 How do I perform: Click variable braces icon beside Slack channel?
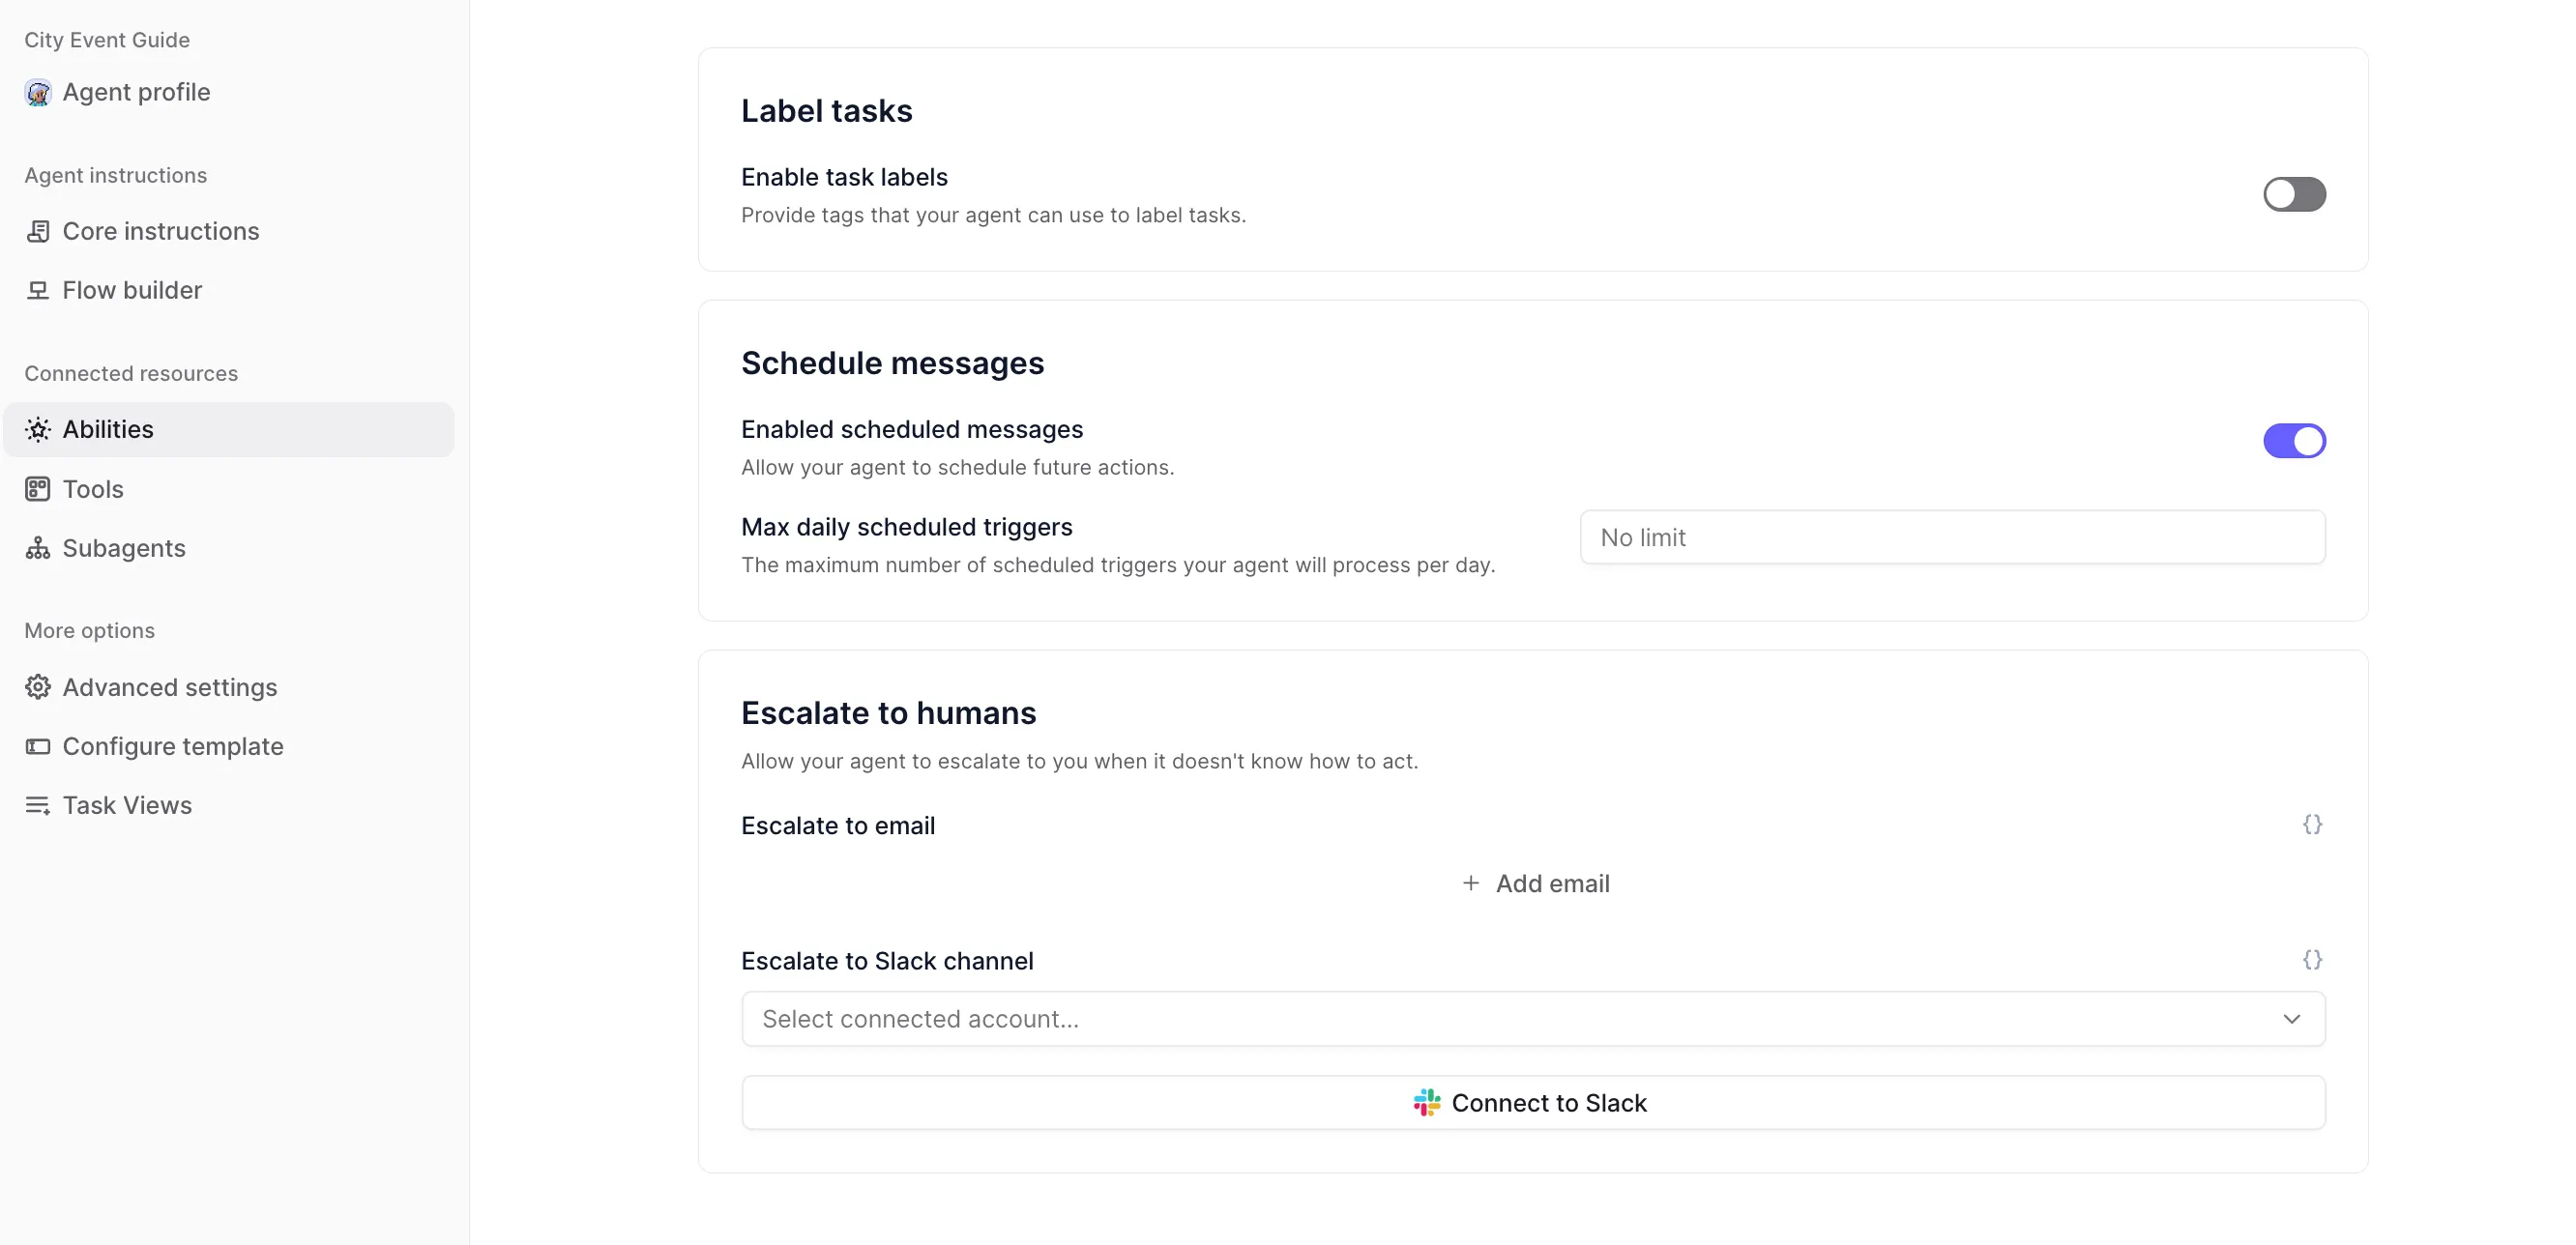click(2311, 960)
